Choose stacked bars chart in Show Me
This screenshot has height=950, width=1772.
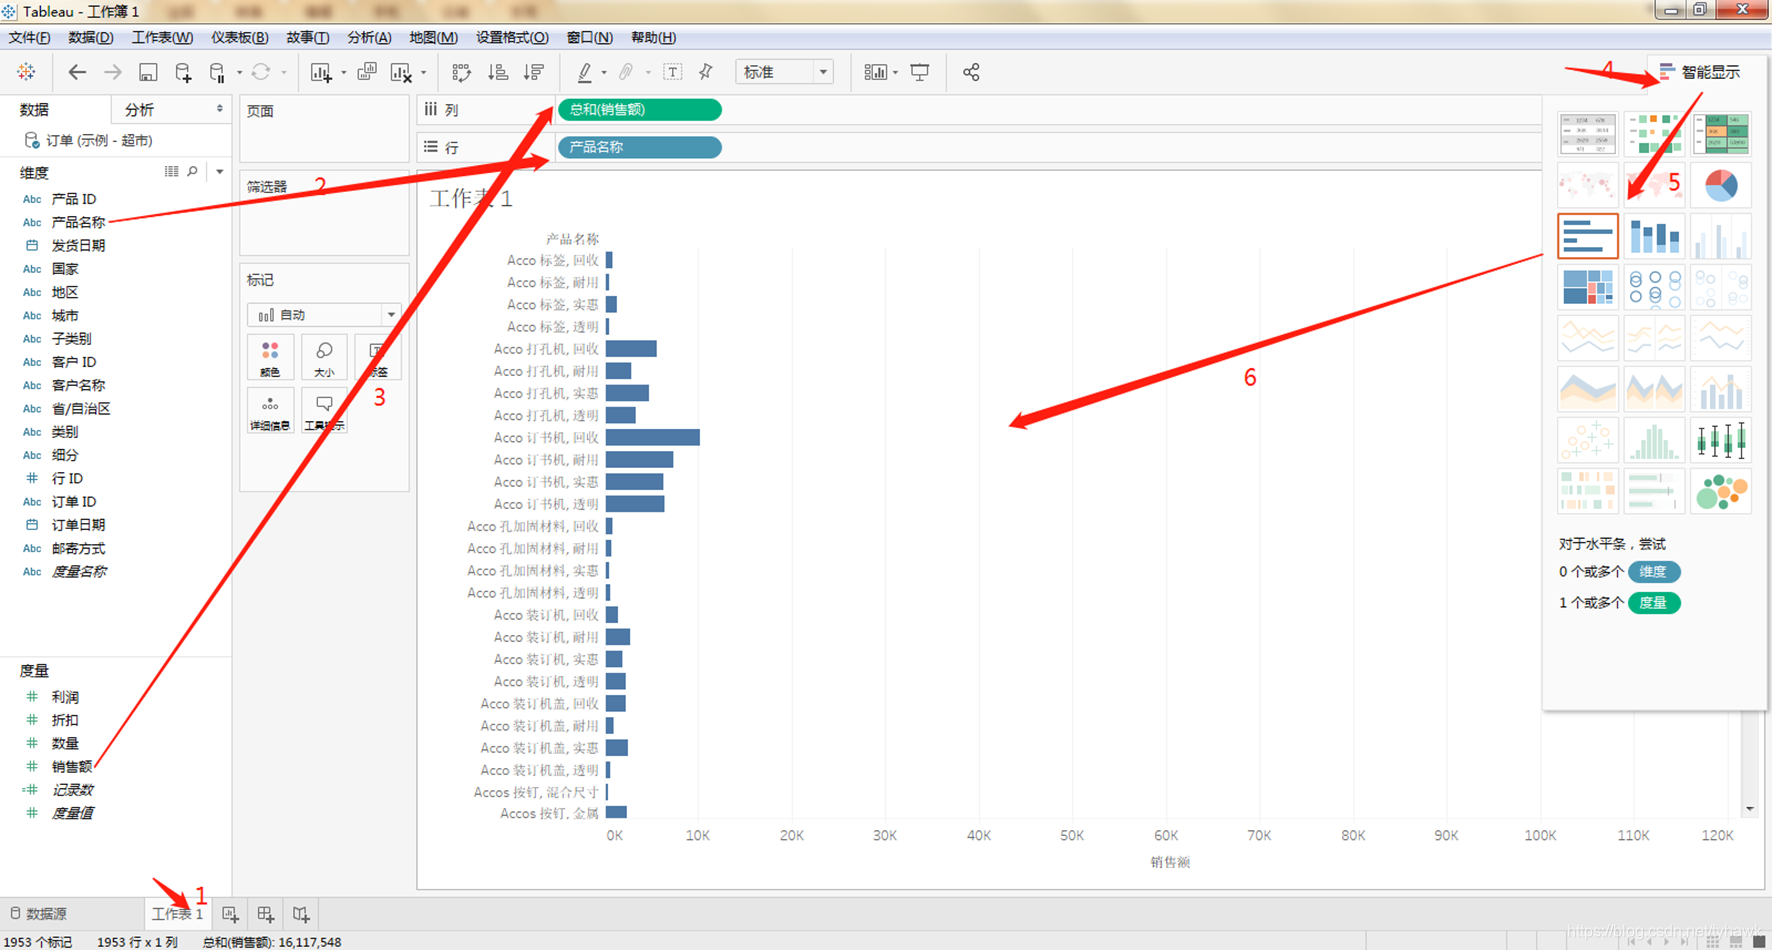pyautogui.click(x=1654, y=236)
